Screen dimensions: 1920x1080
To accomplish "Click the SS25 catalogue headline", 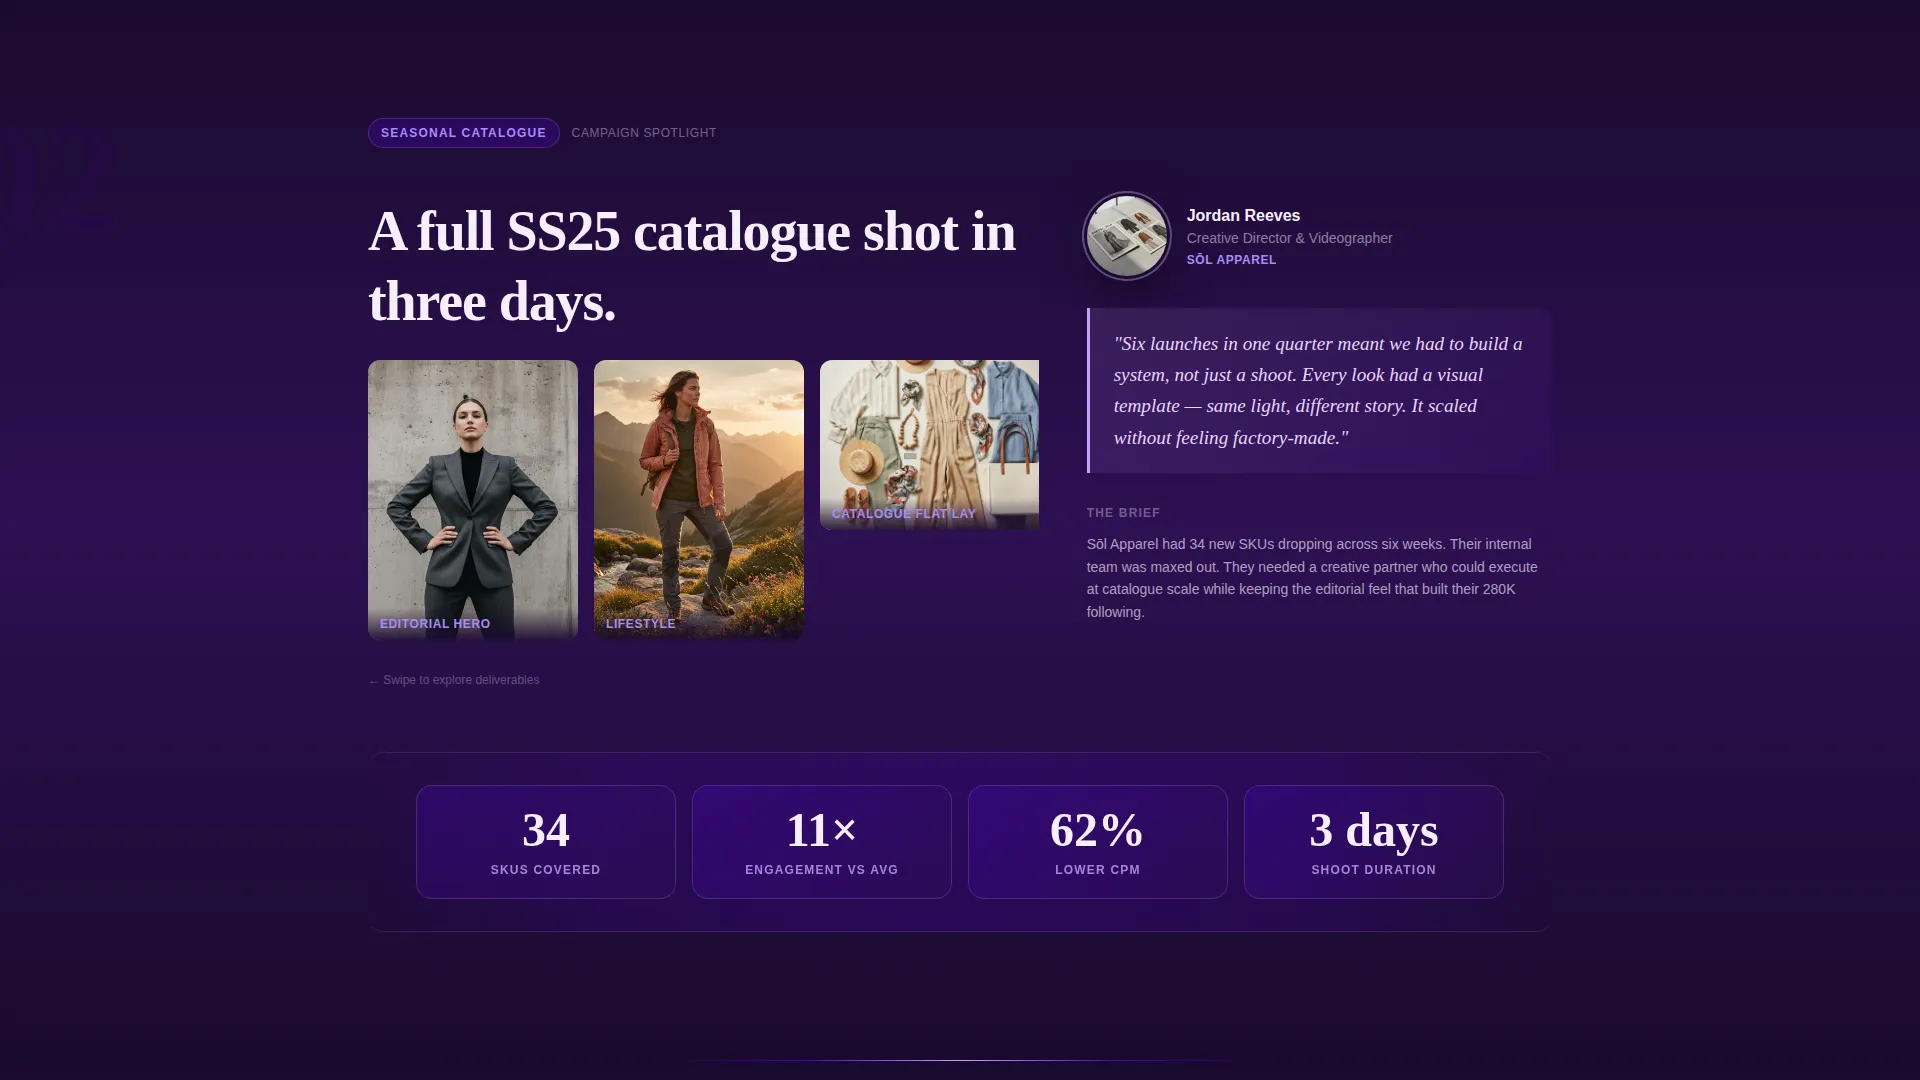I will pos(692,266).
